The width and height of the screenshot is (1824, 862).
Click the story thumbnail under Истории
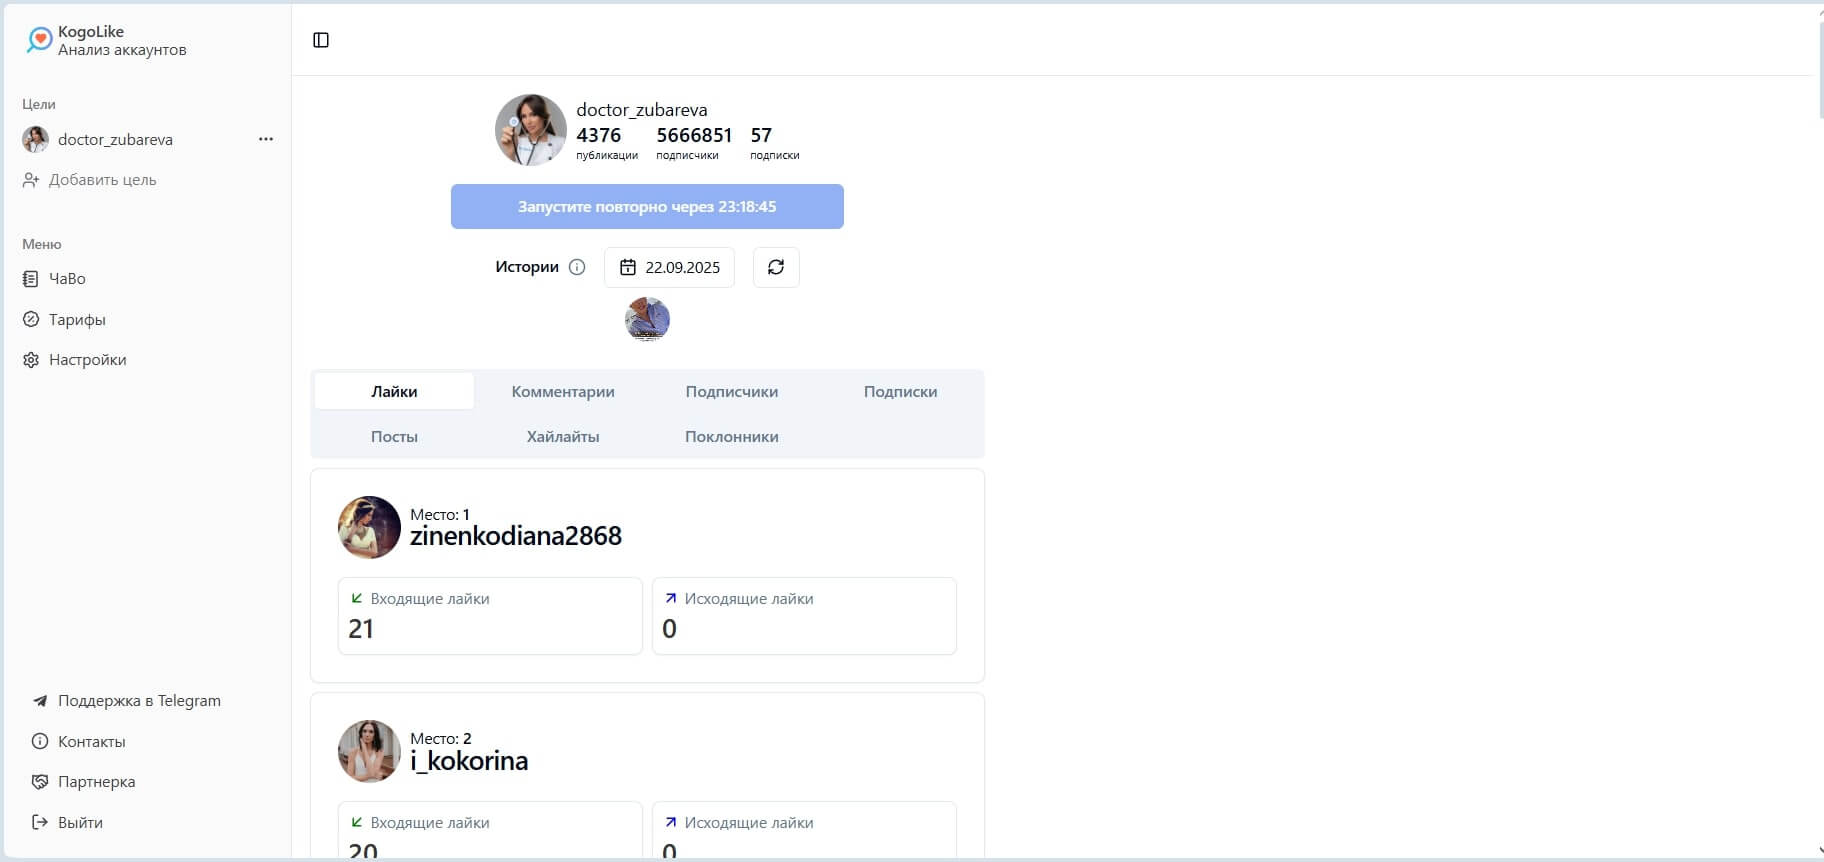(647, 319)
